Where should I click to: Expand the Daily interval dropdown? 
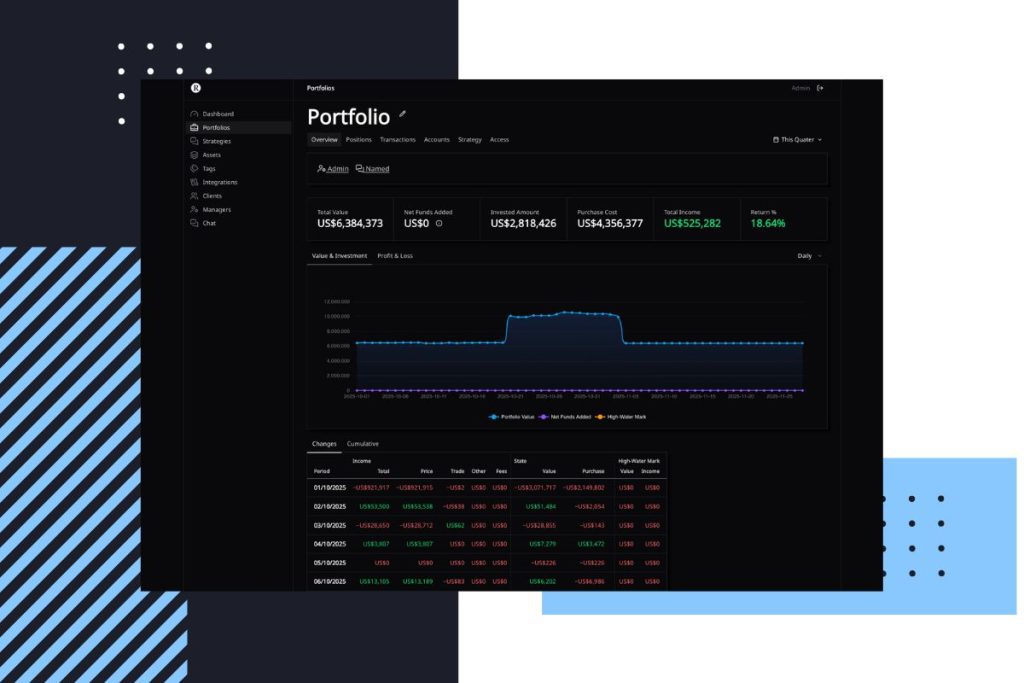(809, 256)
